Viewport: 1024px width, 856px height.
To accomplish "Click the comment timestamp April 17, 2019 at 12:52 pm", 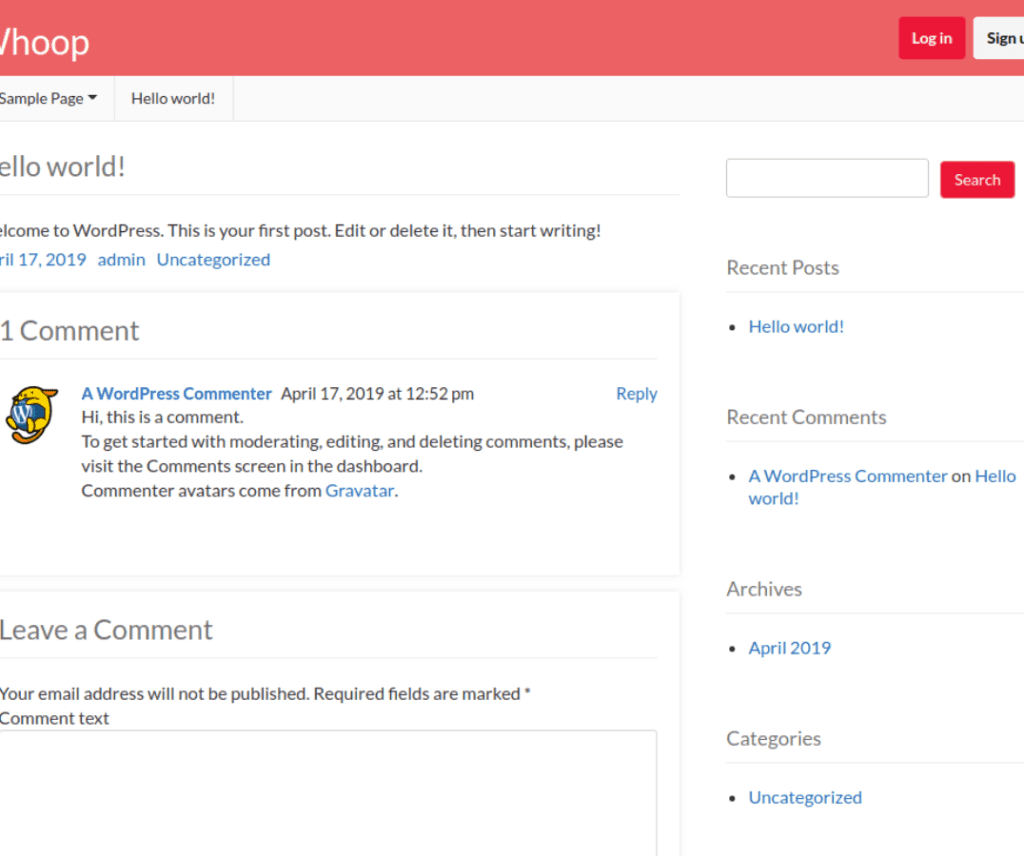I will tap(377, 394).
